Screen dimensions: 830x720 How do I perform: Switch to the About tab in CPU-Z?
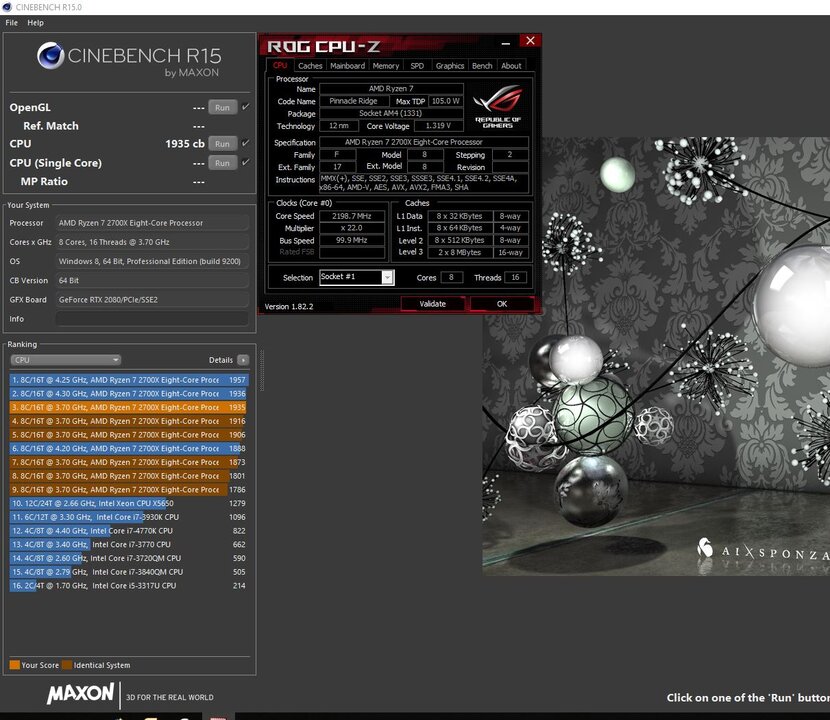tap(511, 66)
